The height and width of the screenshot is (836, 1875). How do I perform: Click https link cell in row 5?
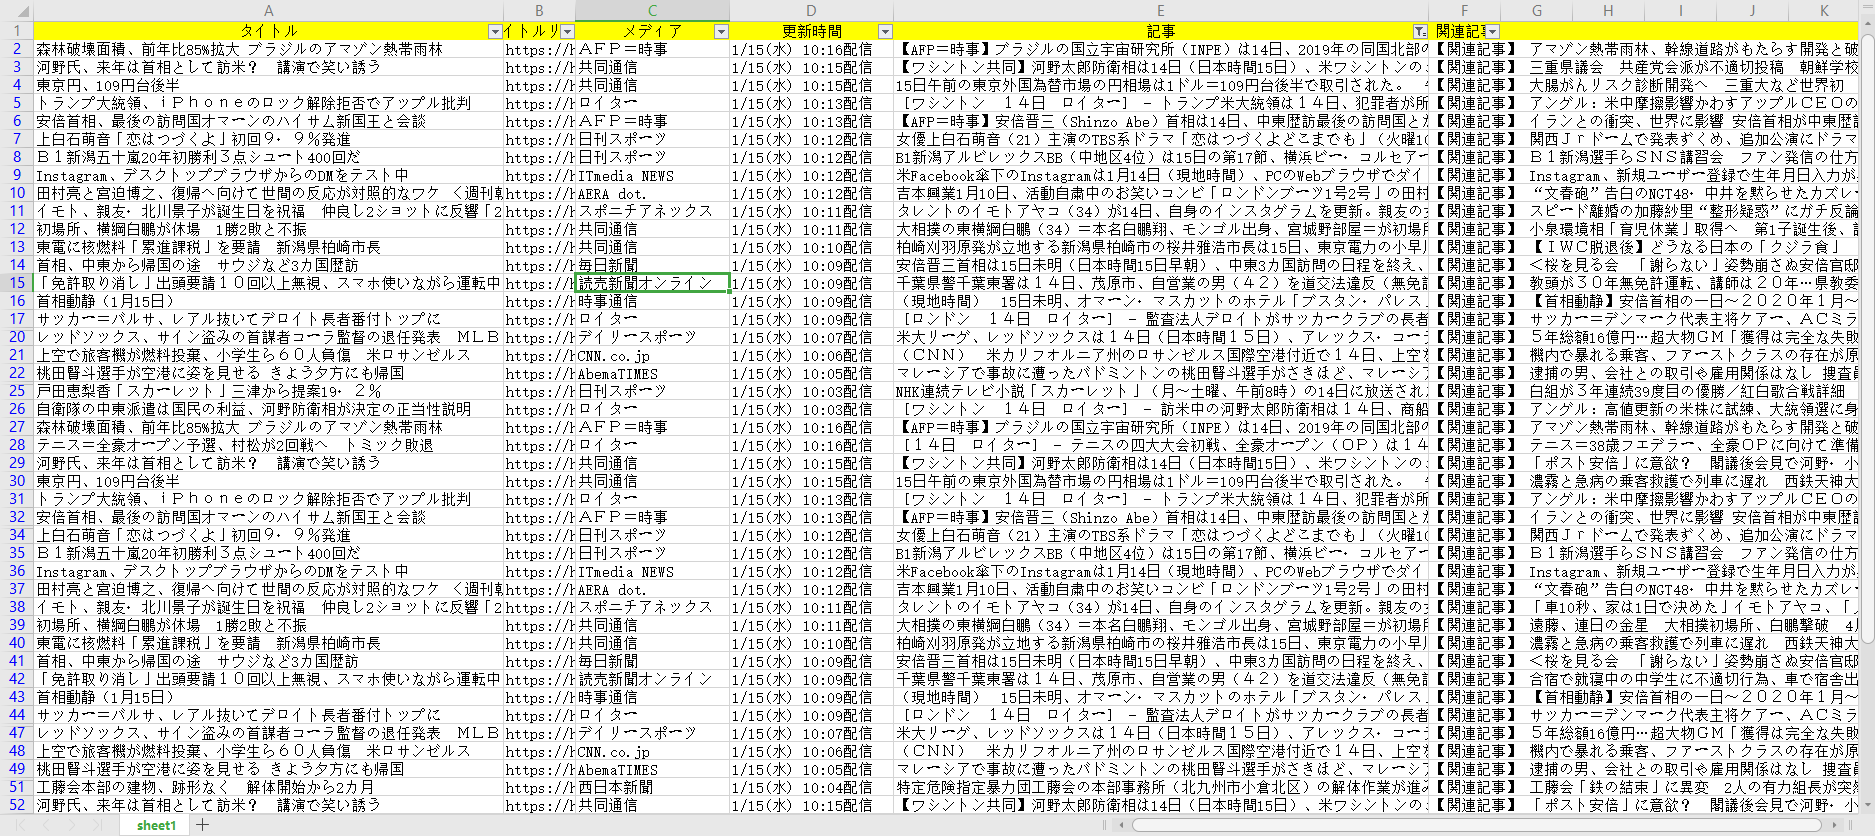539,103
